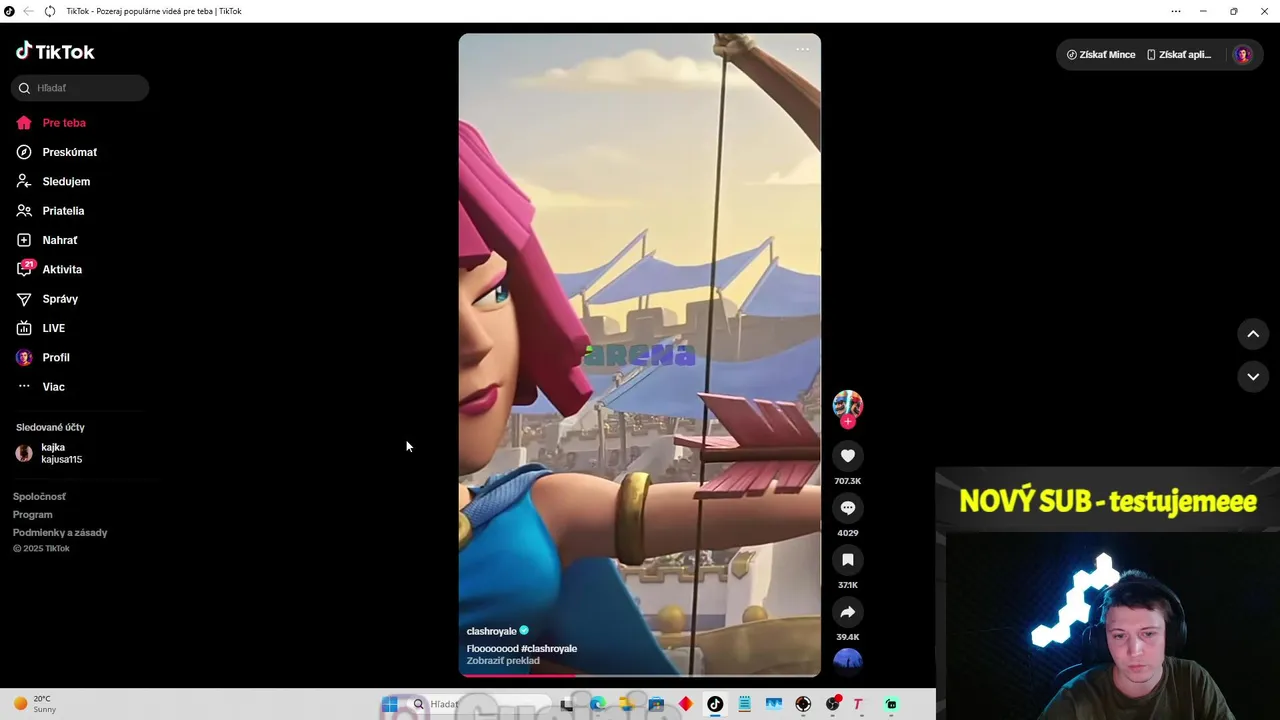Screen dimensions: 1280x720
Task: Open Microsoft Store from taskbar
Action: coord(656,704)
